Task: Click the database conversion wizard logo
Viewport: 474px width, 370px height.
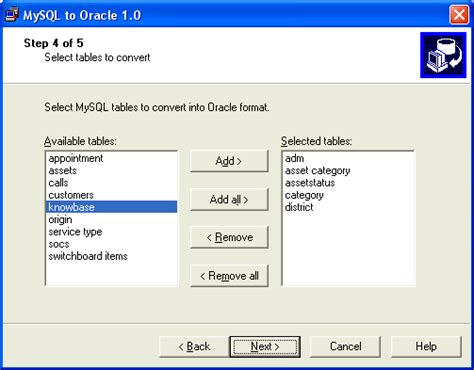Action: [443, 55]
